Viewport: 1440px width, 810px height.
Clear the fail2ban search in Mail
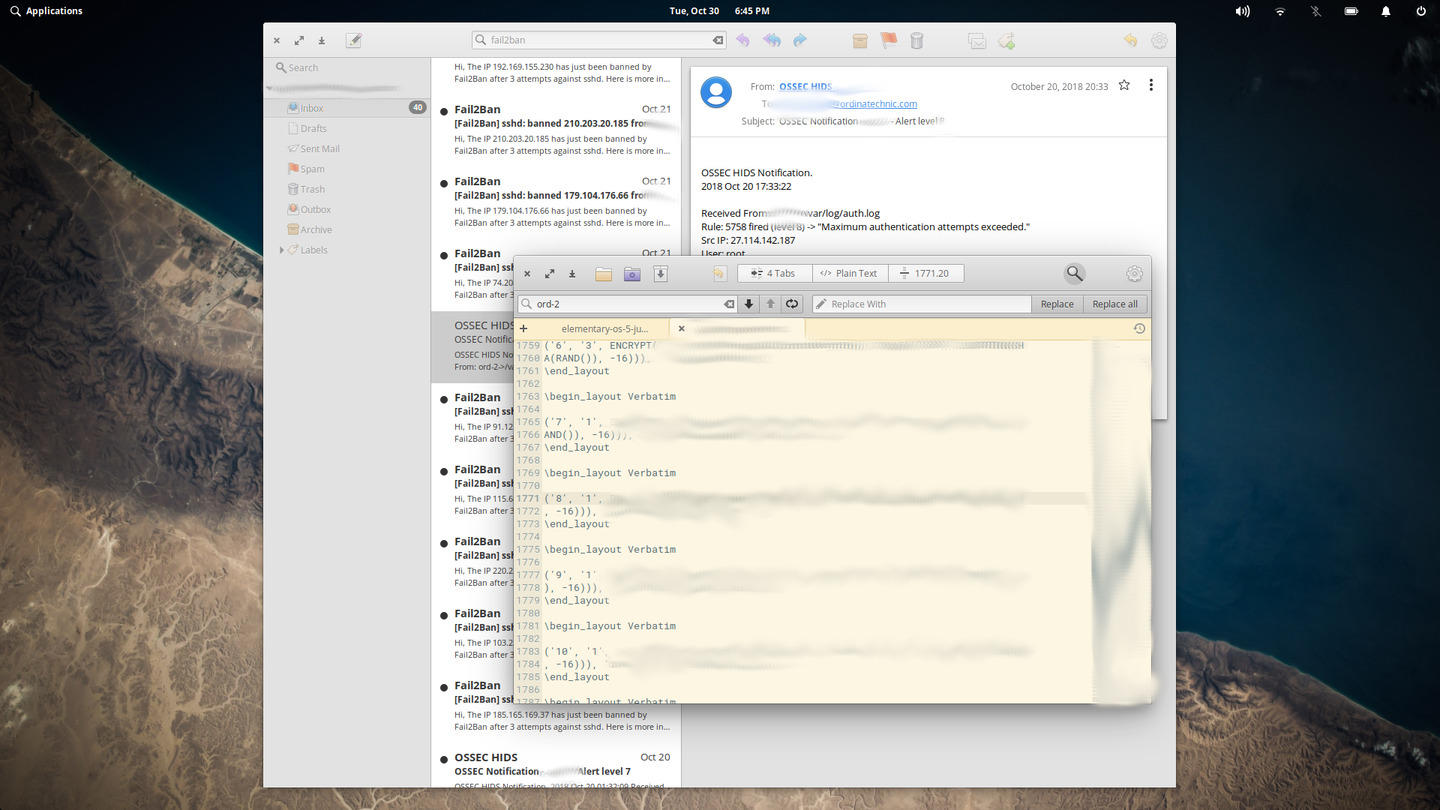click(x=717, y=40)
